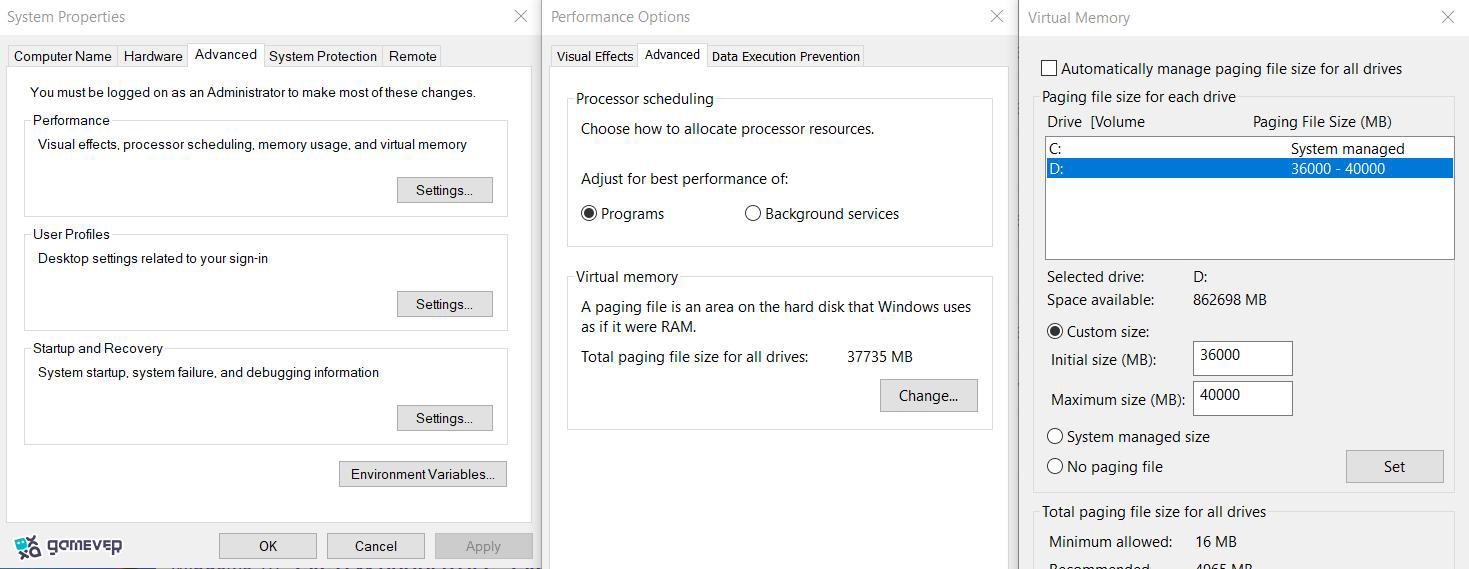Click the 37735 MB total paging value
Viewport: 1469px width, 569px height.
[x=880, y=357]
